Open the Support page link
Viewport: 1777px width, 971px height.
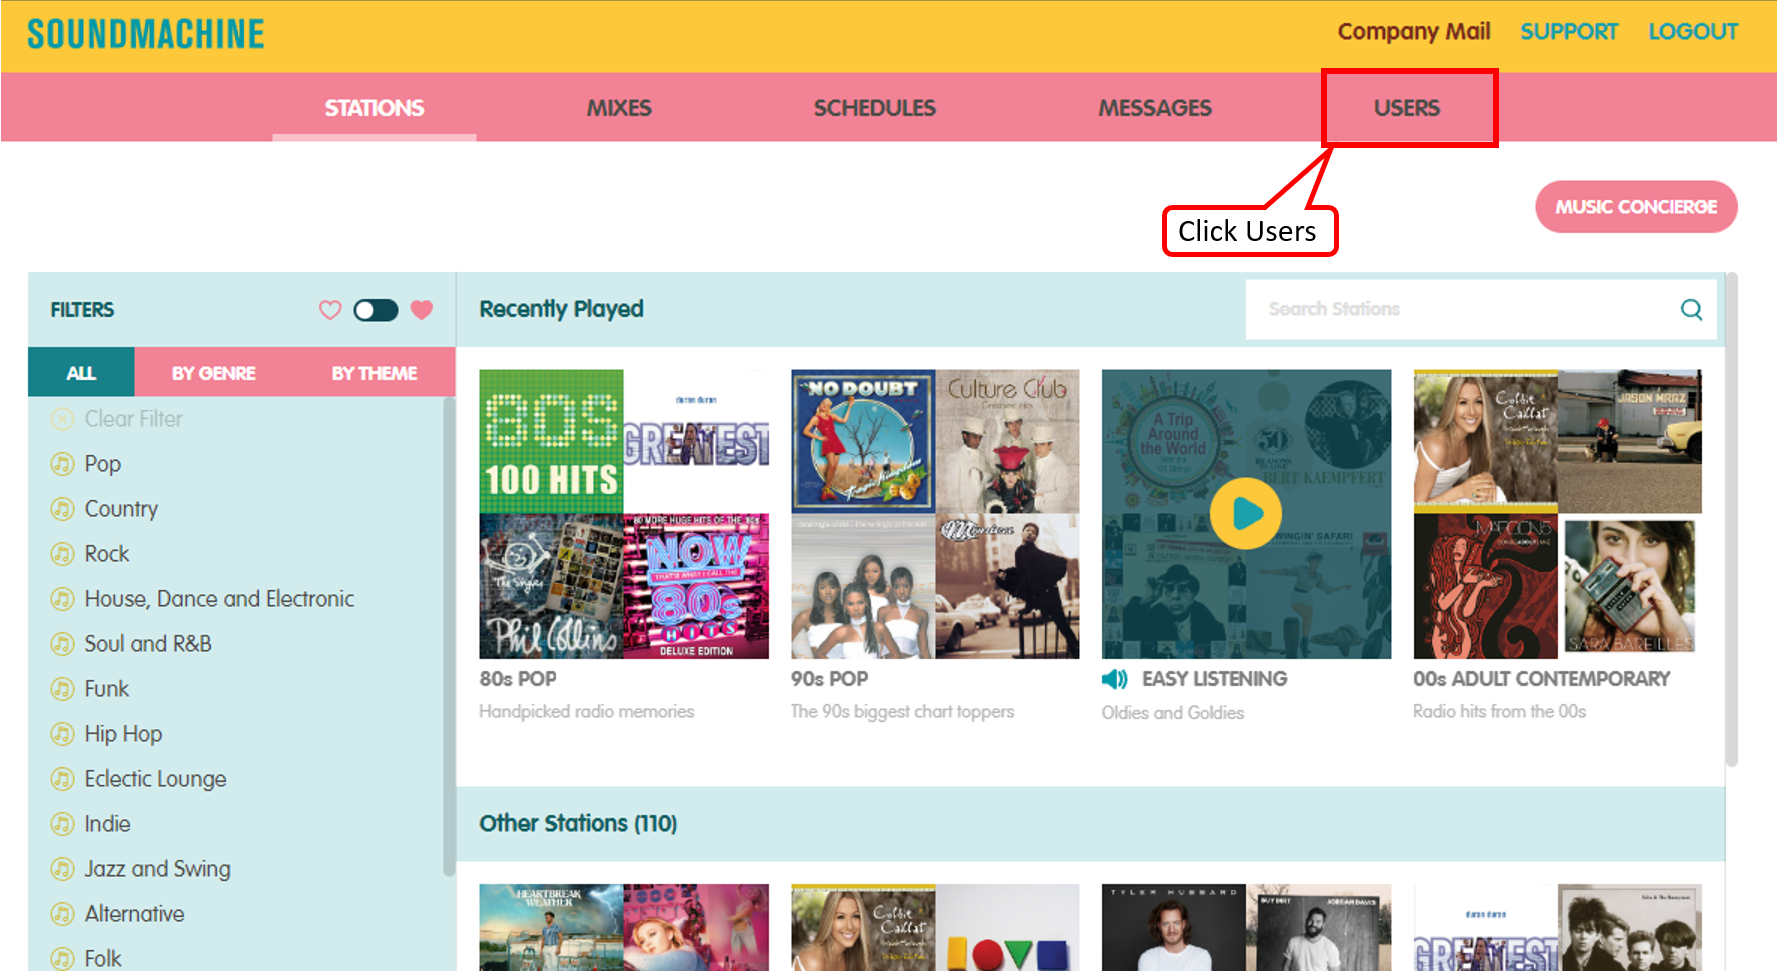[x=1569, y=32]
